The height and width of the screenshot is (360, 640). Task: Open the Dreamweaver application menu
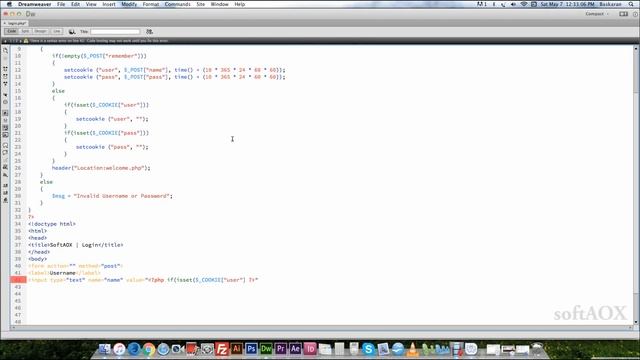pyautogui.click(x=35, y=4)
